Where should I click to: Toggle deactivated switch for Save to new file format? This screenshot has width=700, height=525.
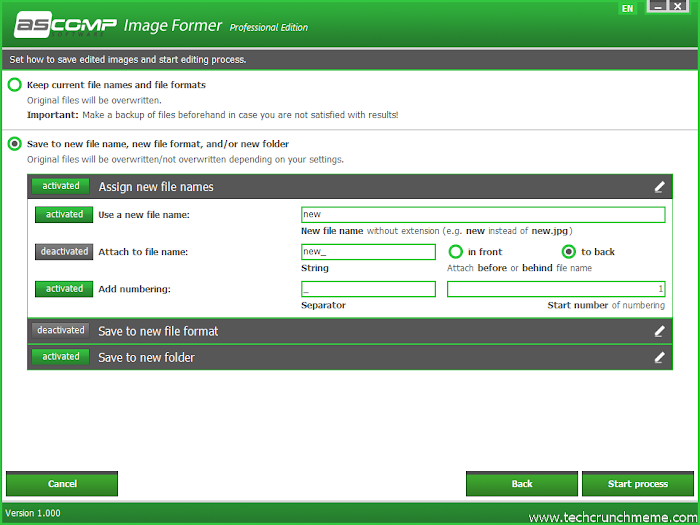point(61,330)
